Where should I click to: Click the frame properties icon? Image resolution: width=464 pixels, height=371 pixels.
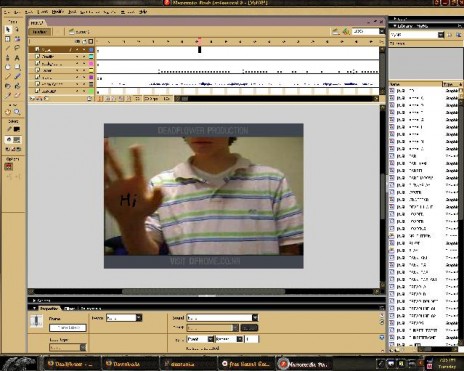pyautogui.click(x=36, y=321)
